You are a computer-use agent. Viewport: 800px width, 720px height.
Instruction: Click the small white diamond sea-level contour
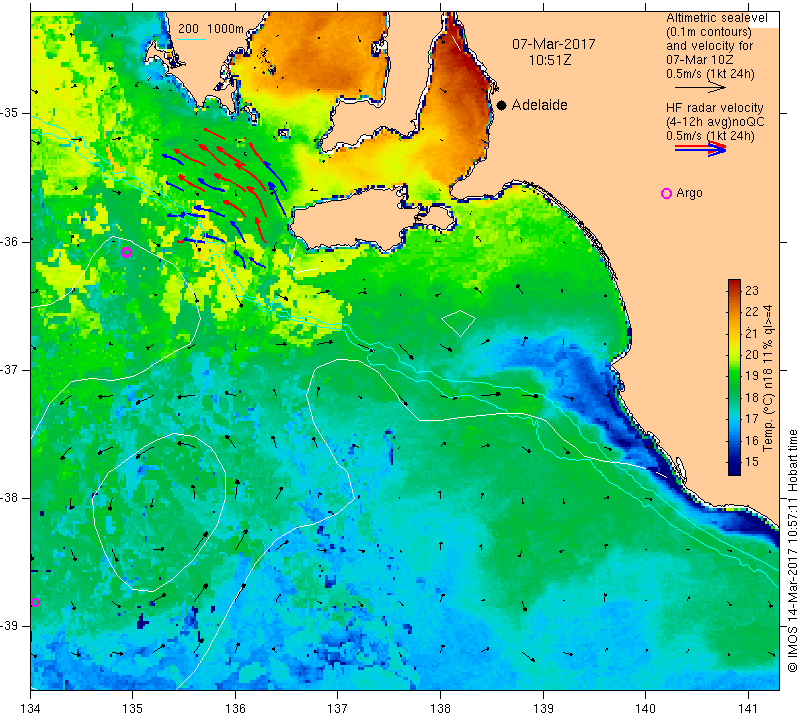coord(459,323)
